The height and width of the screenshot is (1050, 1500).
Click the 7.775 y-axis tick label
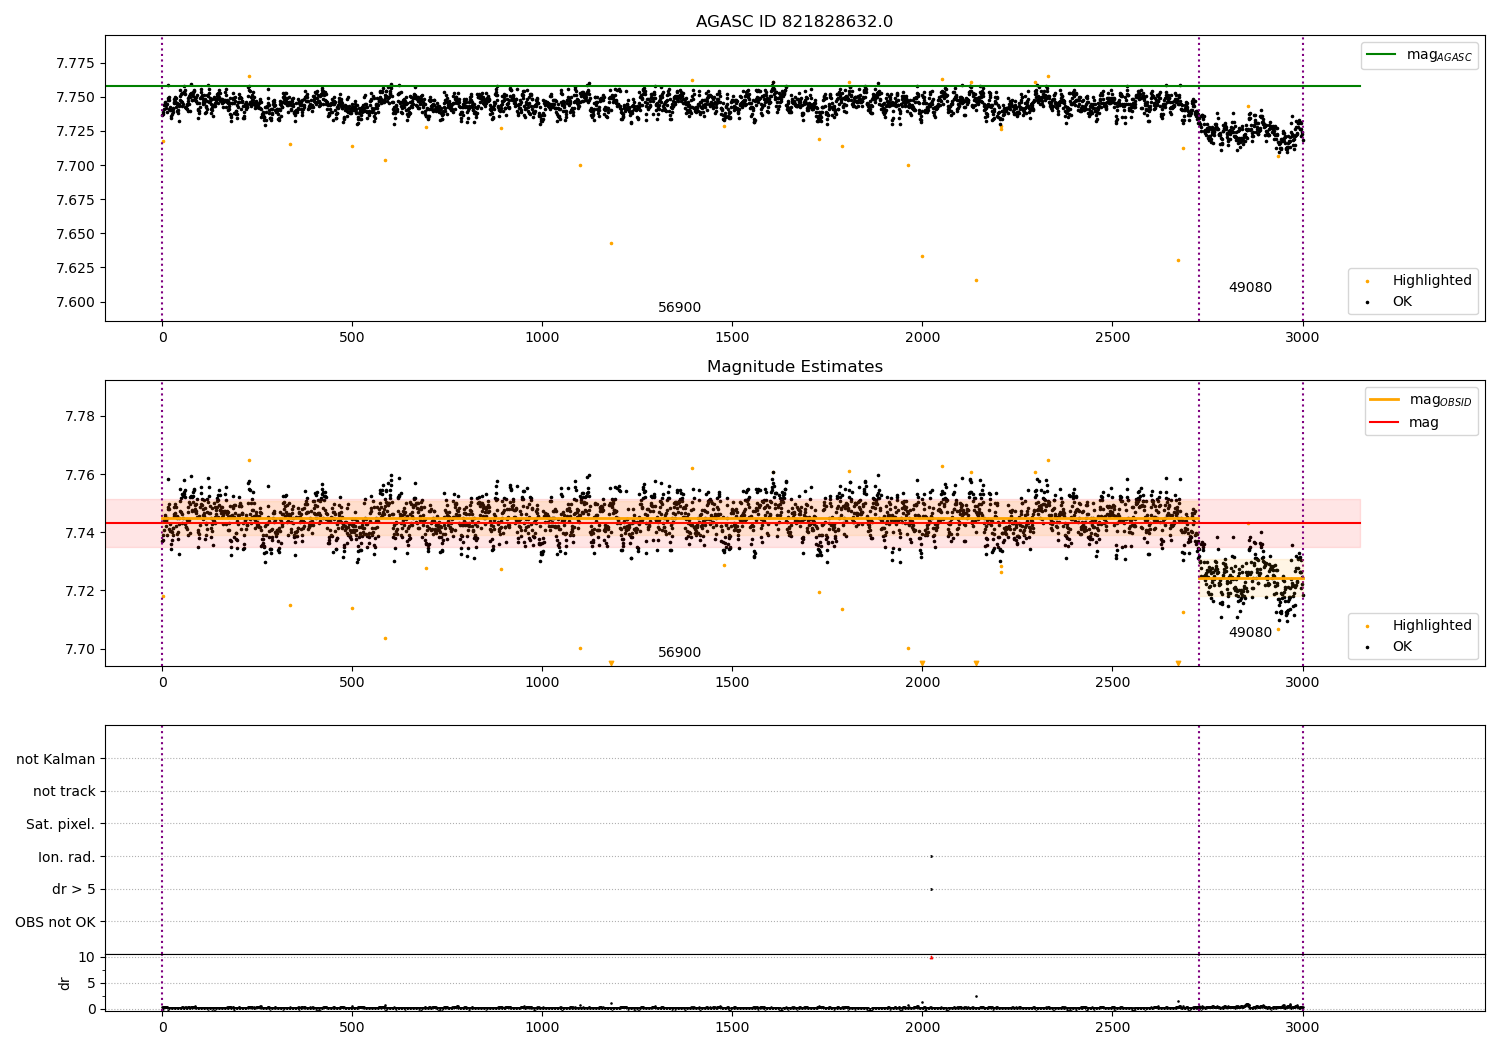point(76,63)
